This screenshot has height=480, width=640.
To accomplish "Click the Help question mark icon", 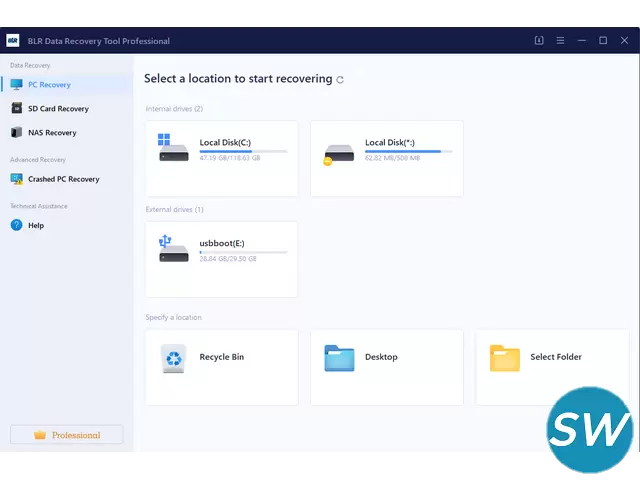I will click(17, 226).
